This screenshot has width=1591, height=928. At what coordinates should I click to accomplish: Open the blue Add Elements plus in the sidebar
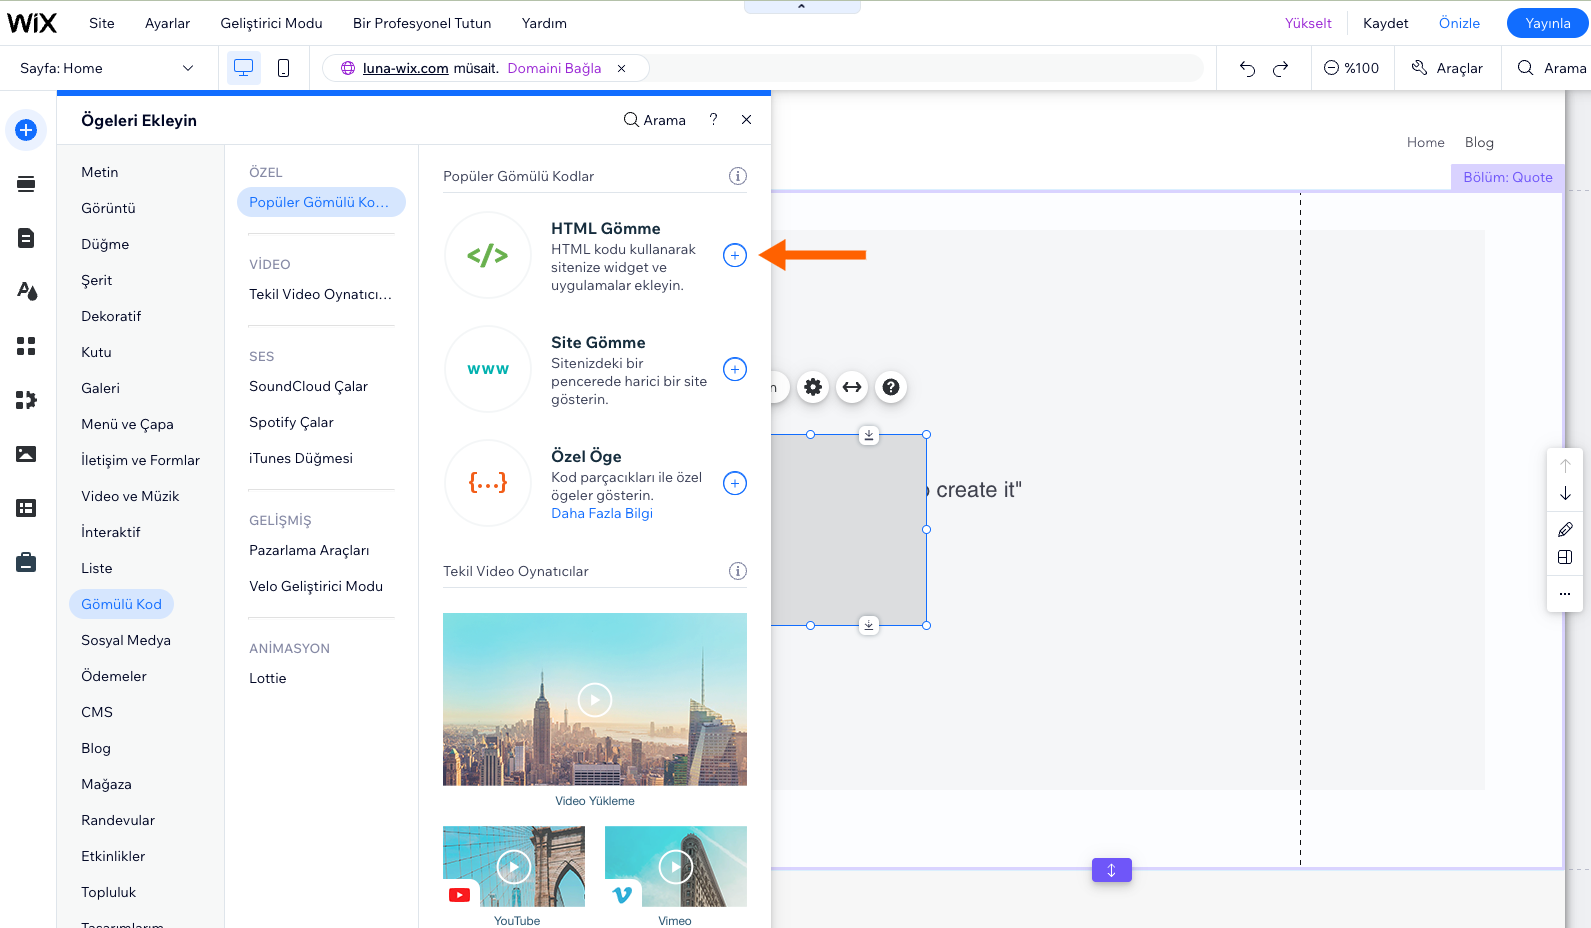point(26,130)
